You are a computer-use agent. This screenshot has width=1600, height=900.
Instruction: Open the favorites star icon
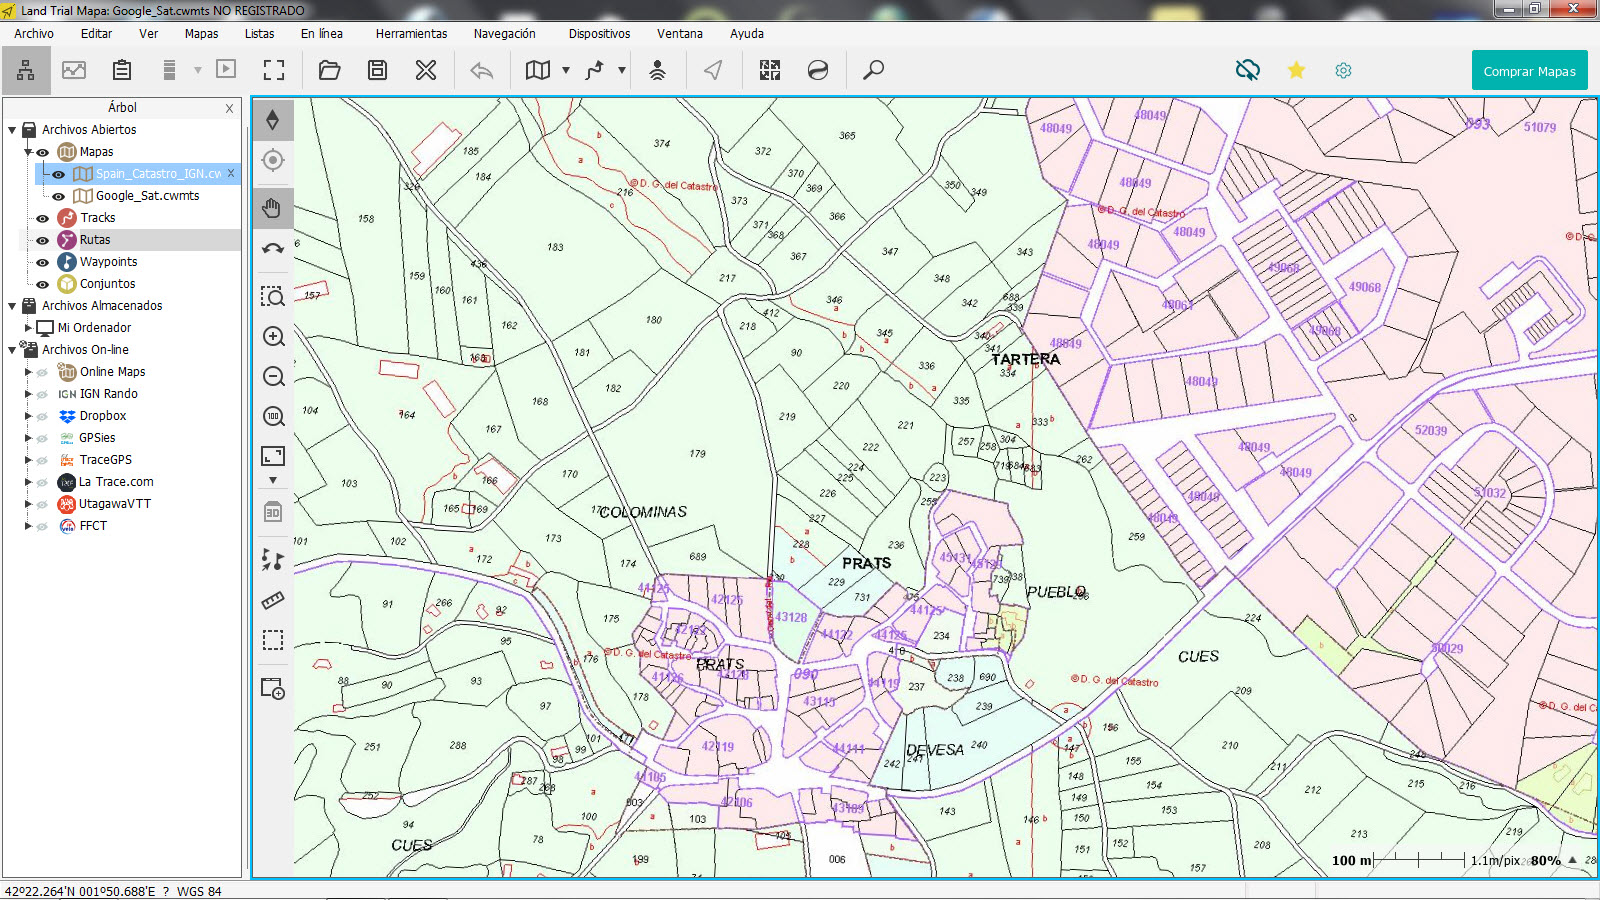tap(1296, 70)
